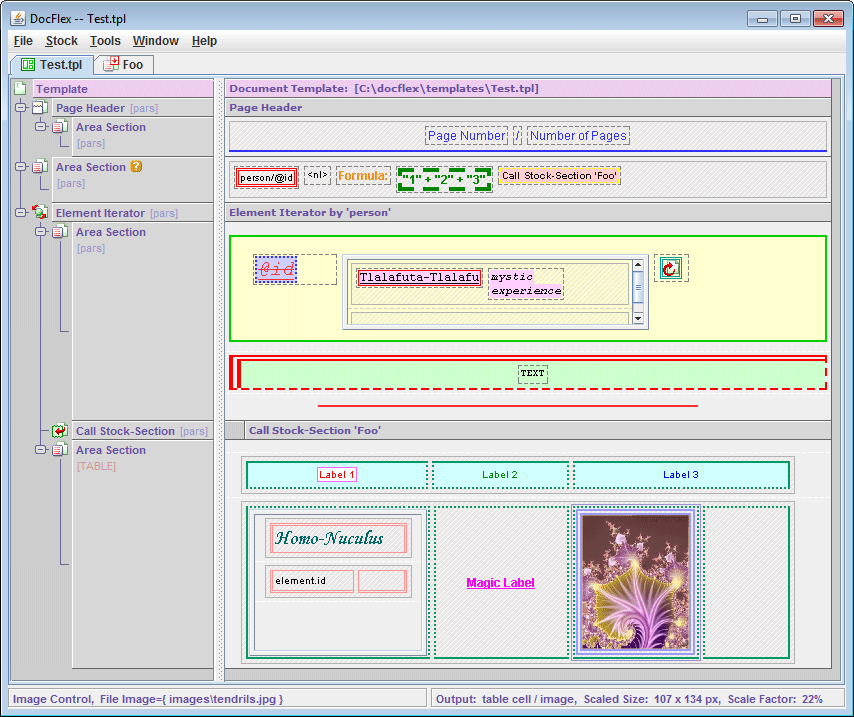Image resolution: width=854 pixels, height=717 pixels.
Task: Click the Magic Label link in the table
Action: pos(500,582)
